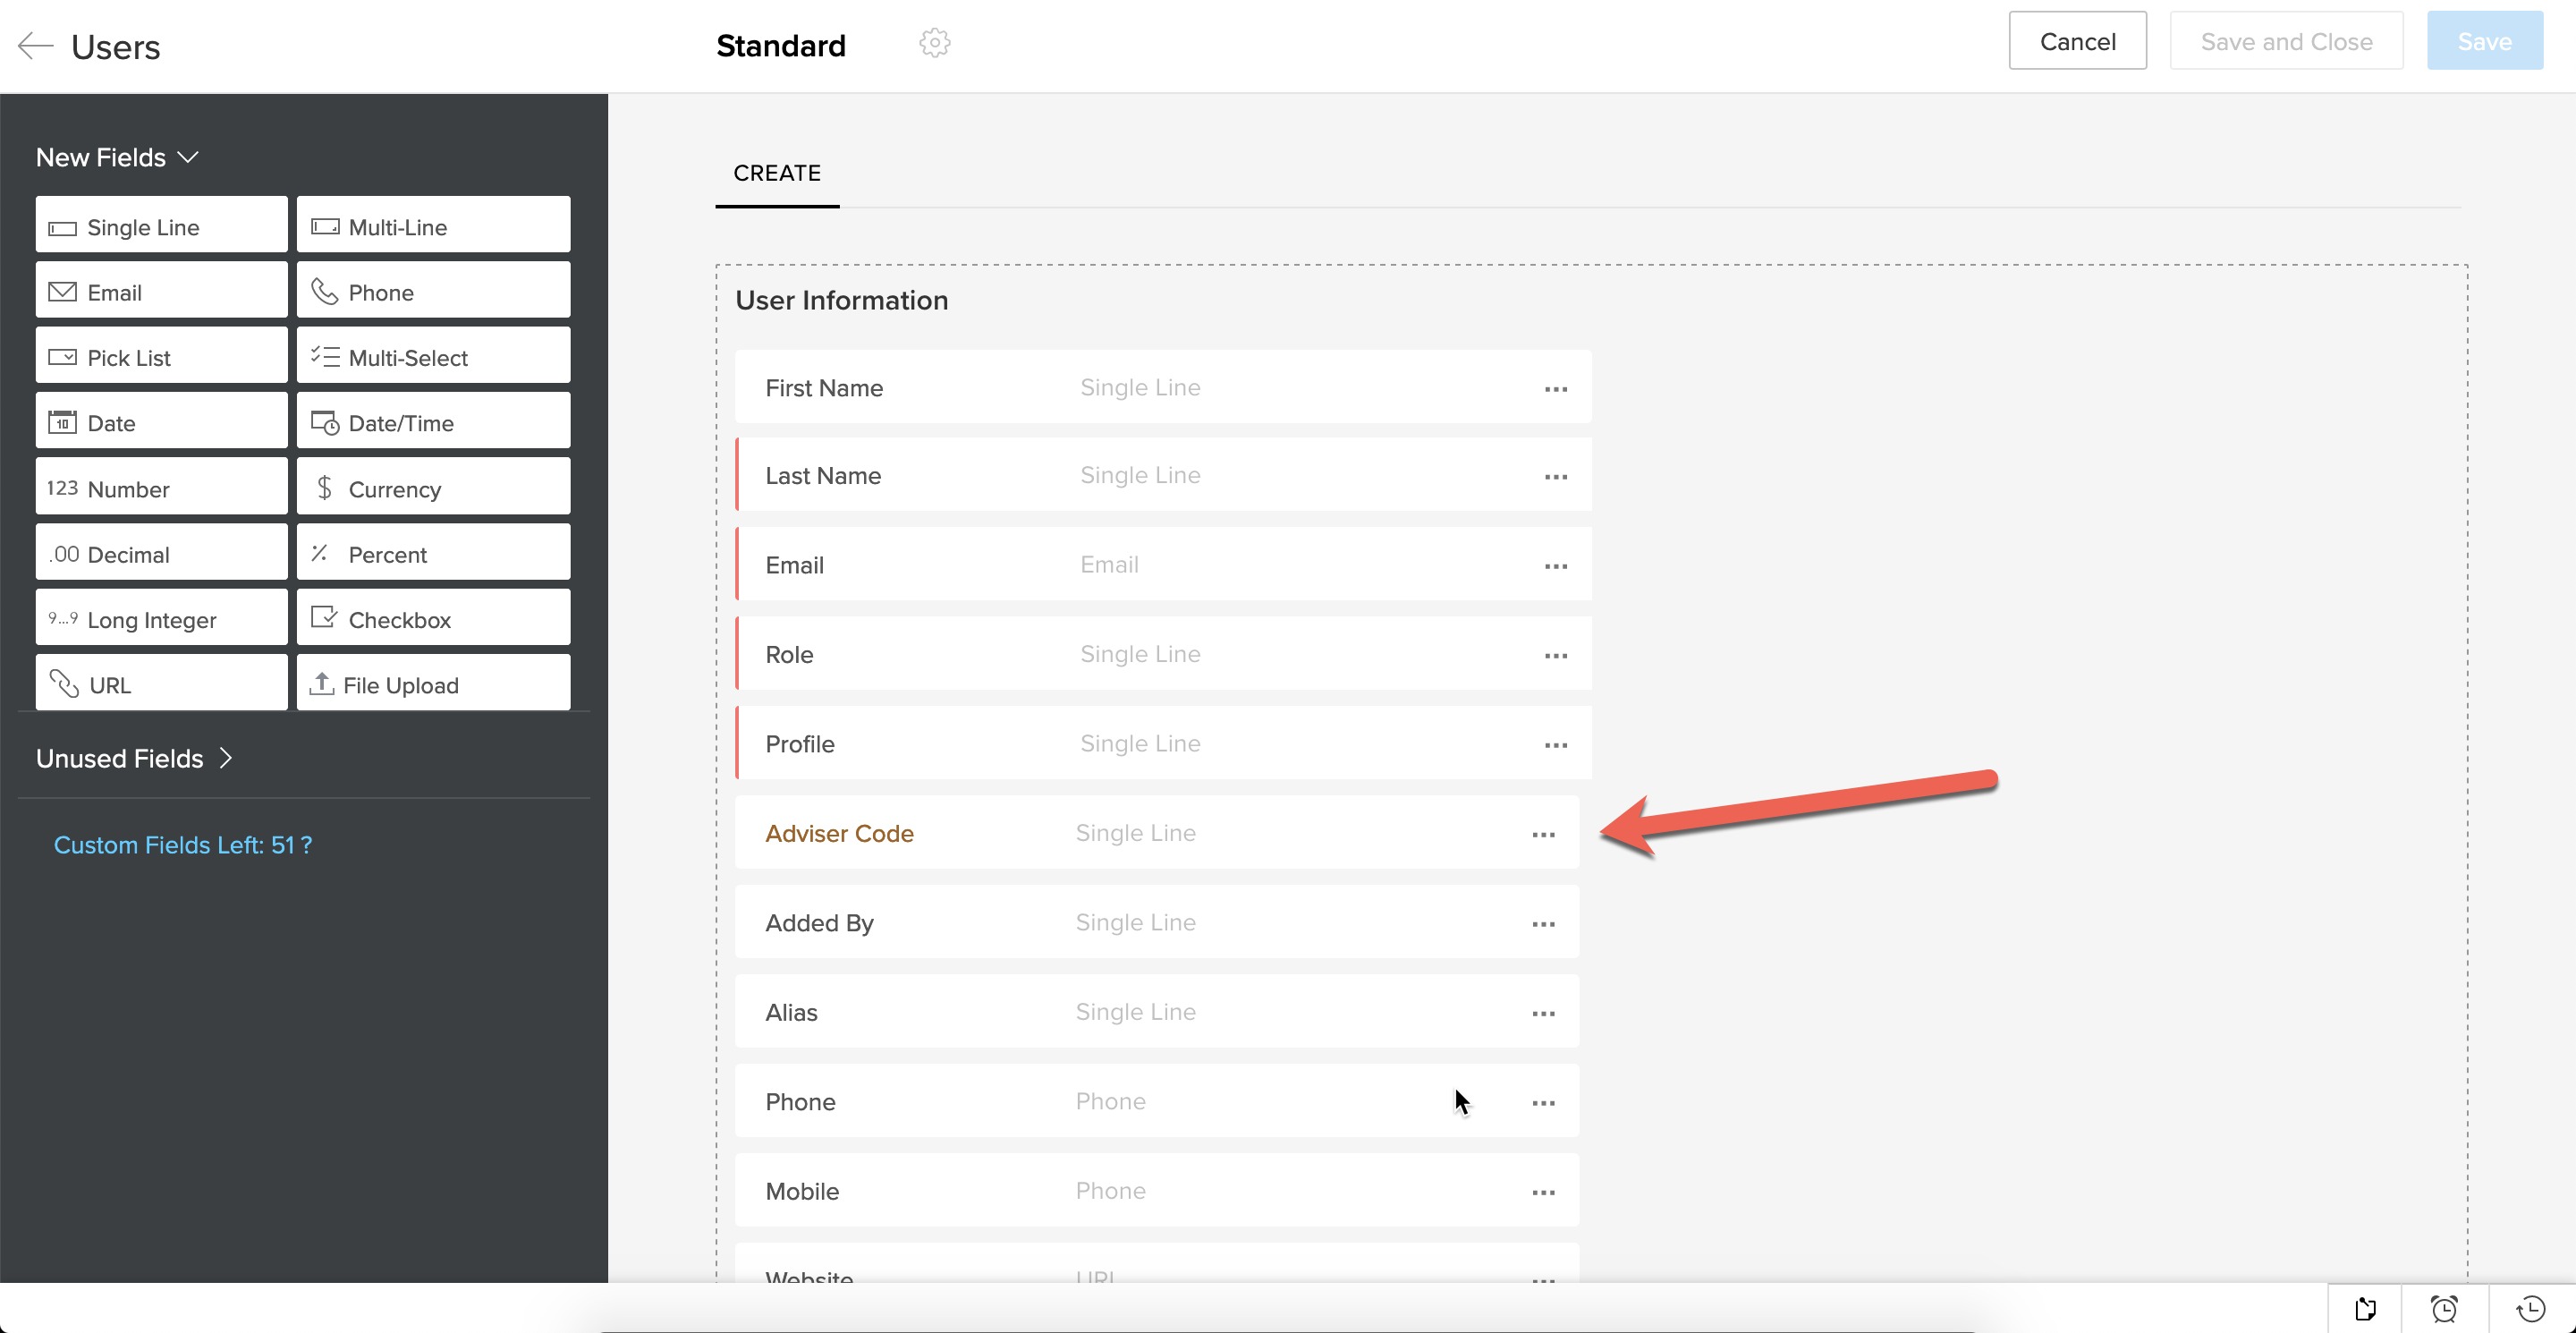Click the Cancel button

(2077, 41)
